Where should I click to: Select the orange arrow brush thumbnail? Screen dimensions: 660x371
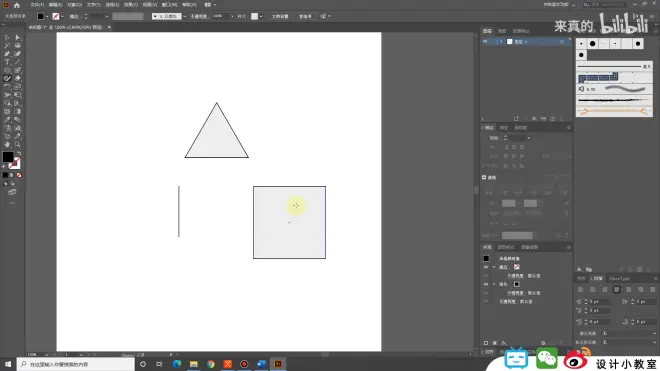[x=614, y=112]
